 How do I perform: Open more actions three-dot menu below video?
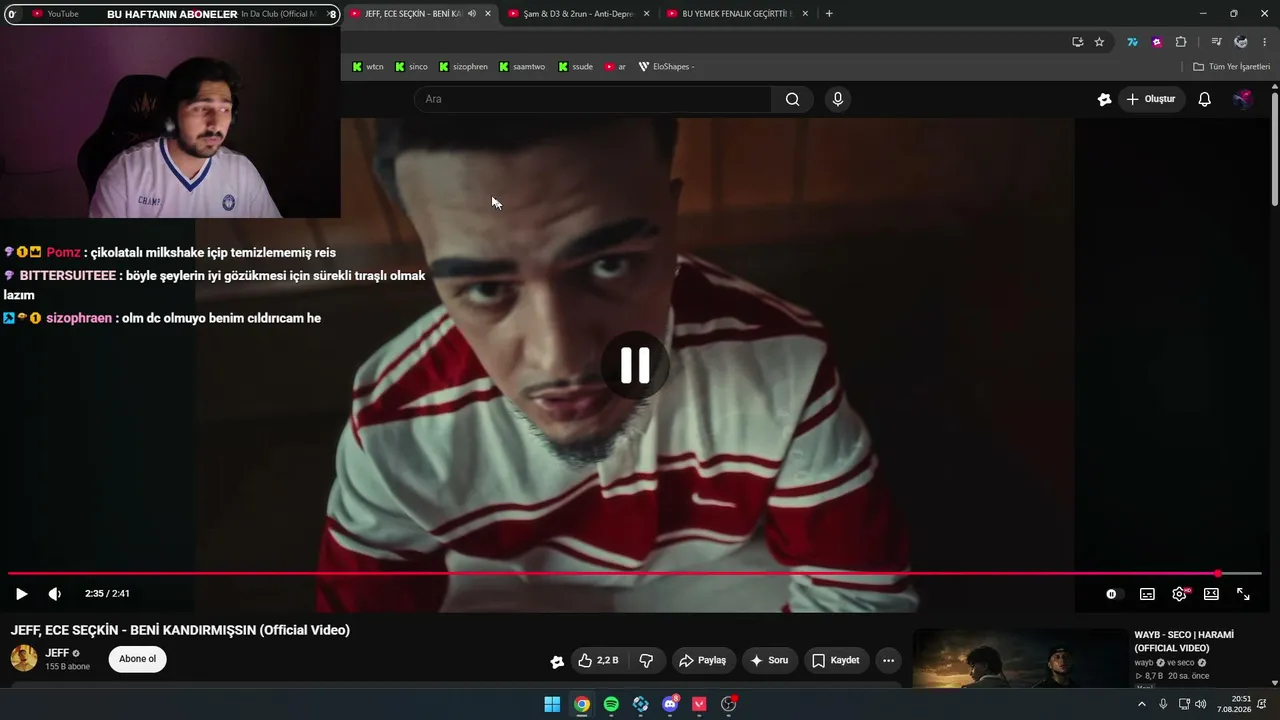click(x=888, y=660)
